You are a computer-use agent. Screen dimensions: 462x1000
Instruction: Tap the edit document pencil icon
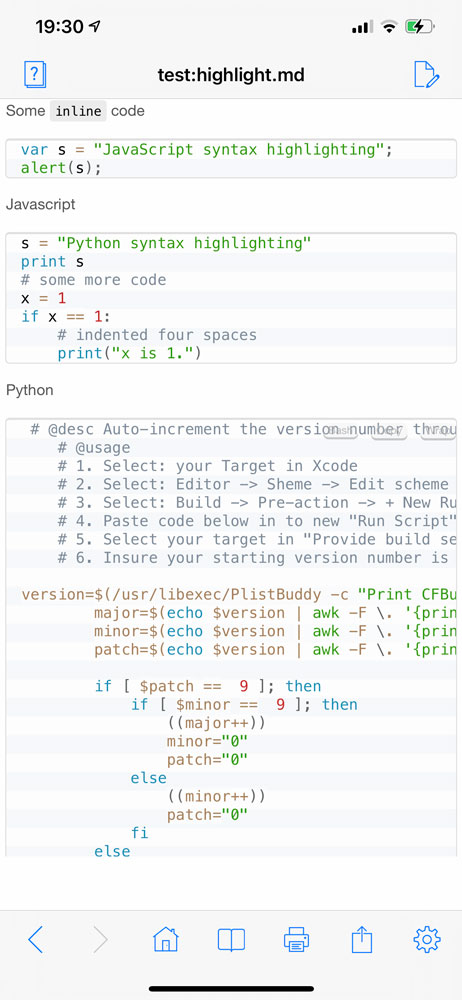click(x=426, y=75)
